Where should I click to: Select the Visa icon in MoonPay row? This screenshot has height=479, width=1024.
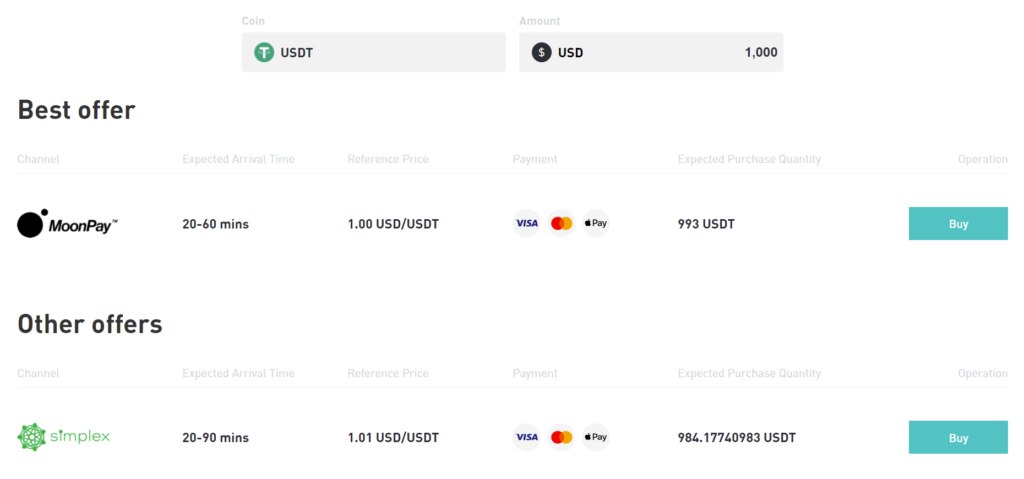526,223
